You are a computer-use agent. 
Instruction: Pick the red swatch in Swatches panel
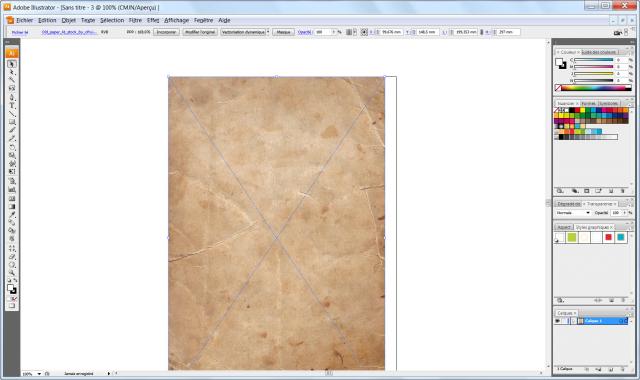577,110
